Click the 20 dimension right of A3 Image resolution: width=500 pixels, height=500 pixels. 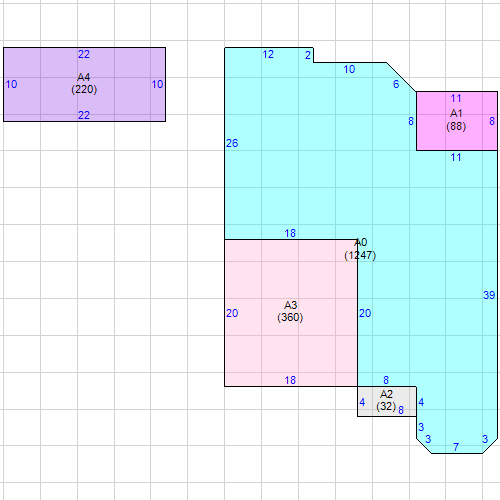pos(365,313)
